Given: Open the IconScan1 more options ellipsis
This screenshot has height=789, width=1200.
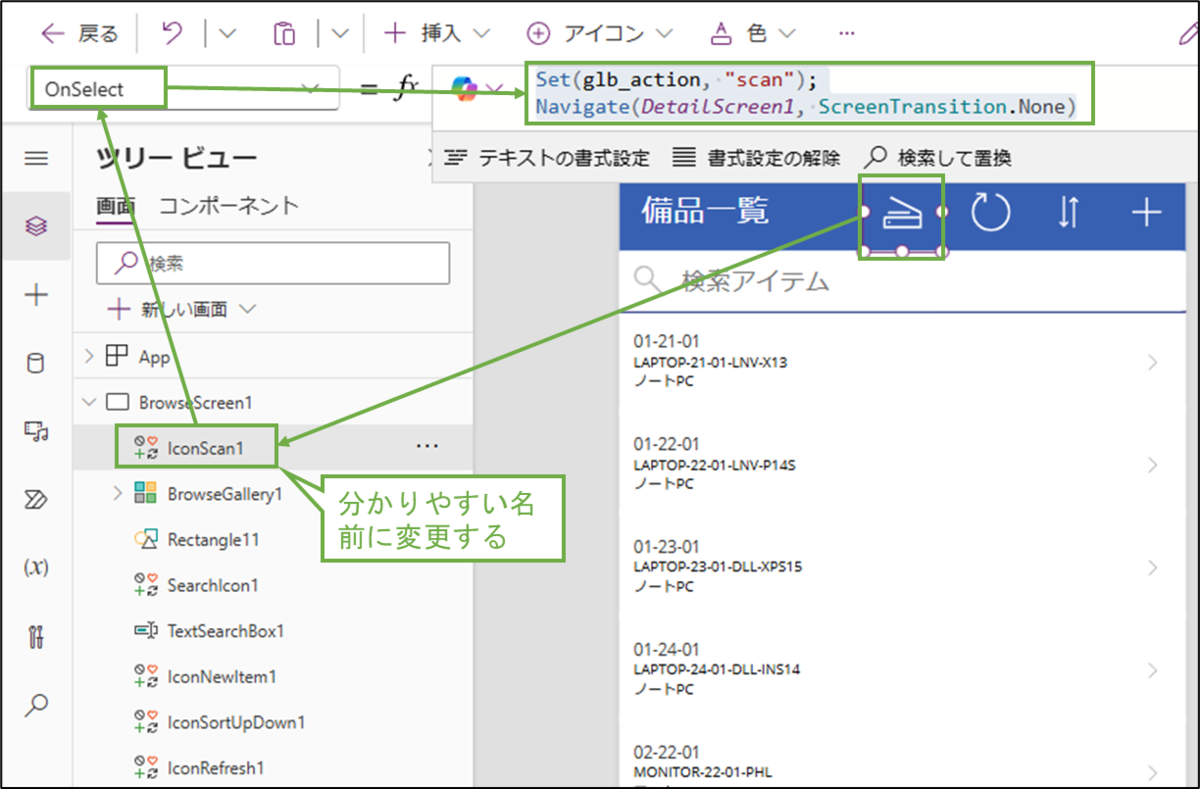Looking at the screenshot, I should click(x=427, y=447).
